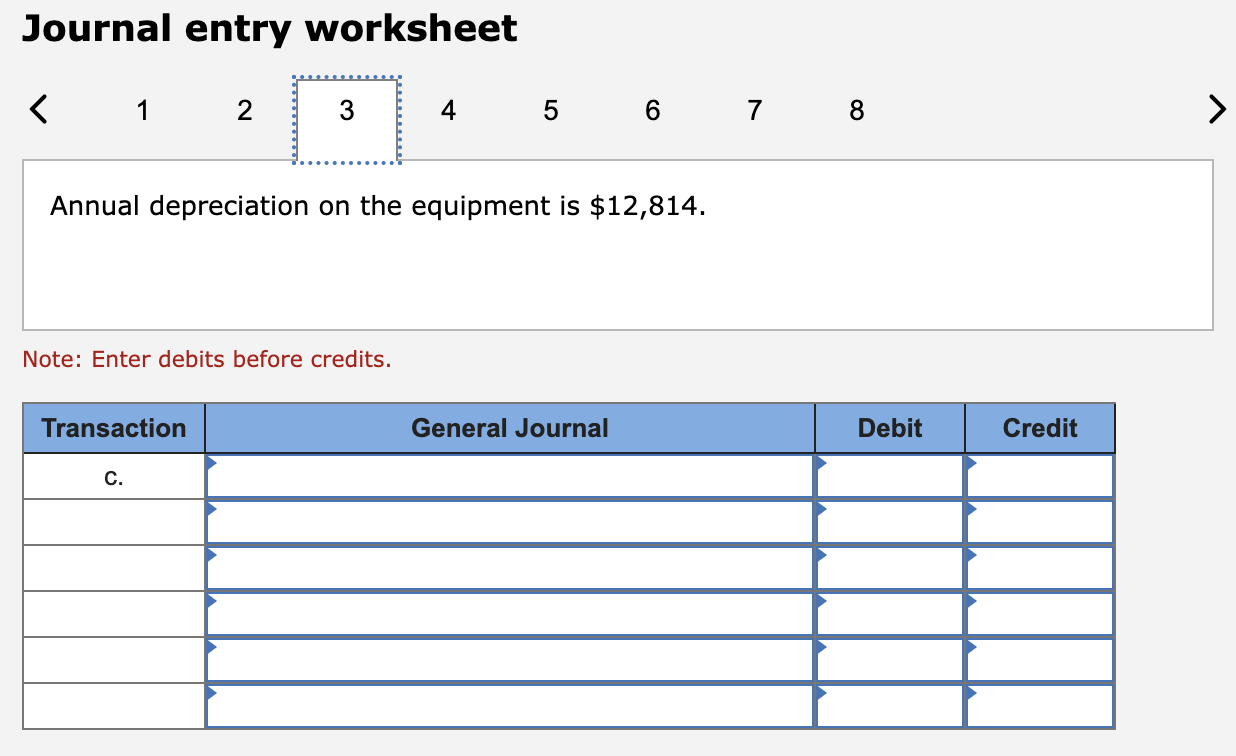This screenshot has height=756, width=1236.
Task: Click the Debit field in row c
Action: pyautogui.click(x=890, y=476)
